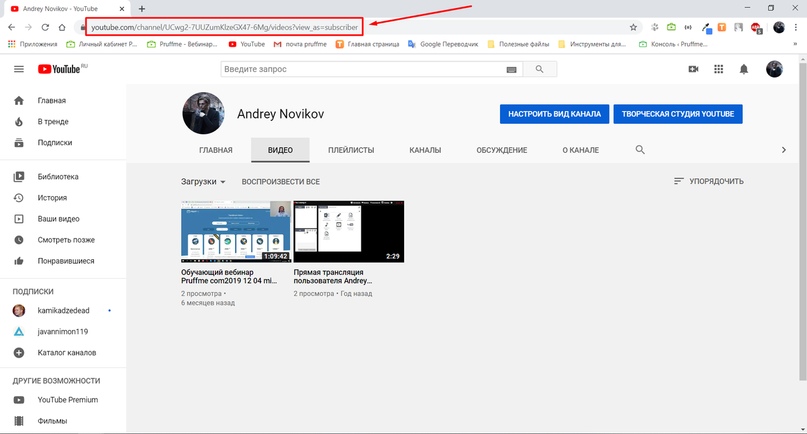
Task: Open the notifications bell
Action: (x=744, y=69)
